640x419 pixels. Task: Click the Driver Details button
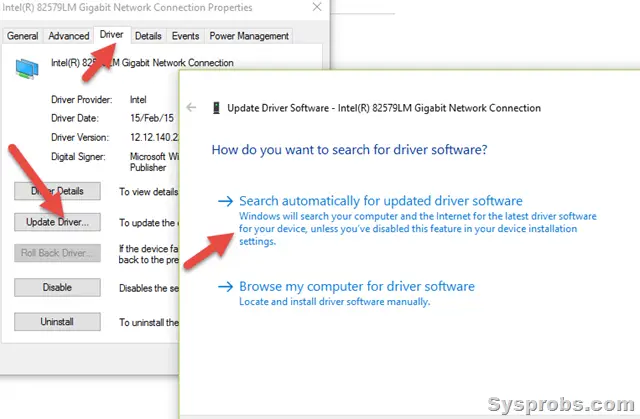pyautogui.click(x=57, y=191)
